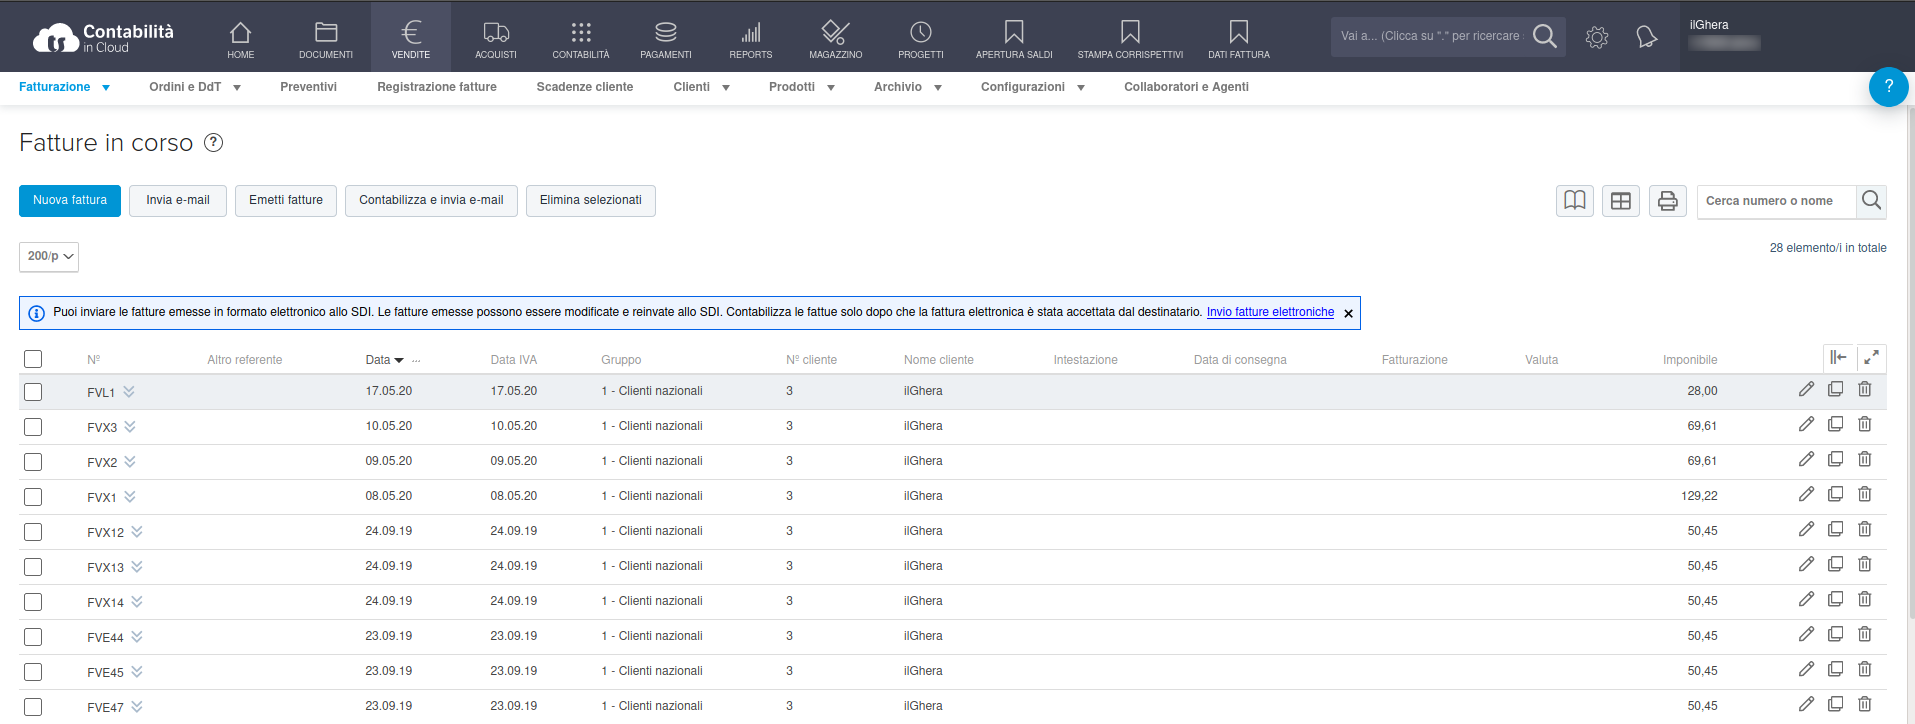Screen dimensions: 1915x724
Task: Open the DOCUMENTI folder icon
Action: pos(326,33)
